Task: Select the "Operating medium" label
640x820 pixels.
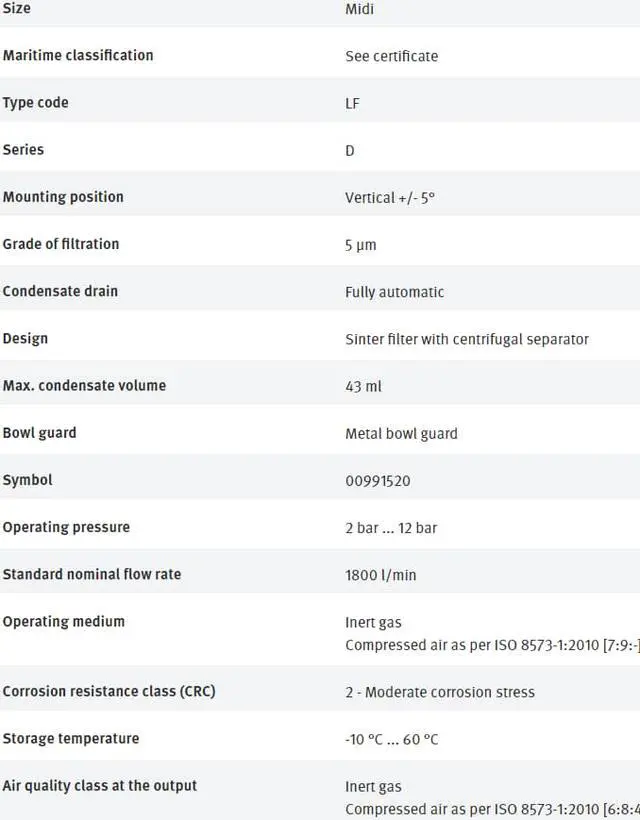Action: coord(64,621)
